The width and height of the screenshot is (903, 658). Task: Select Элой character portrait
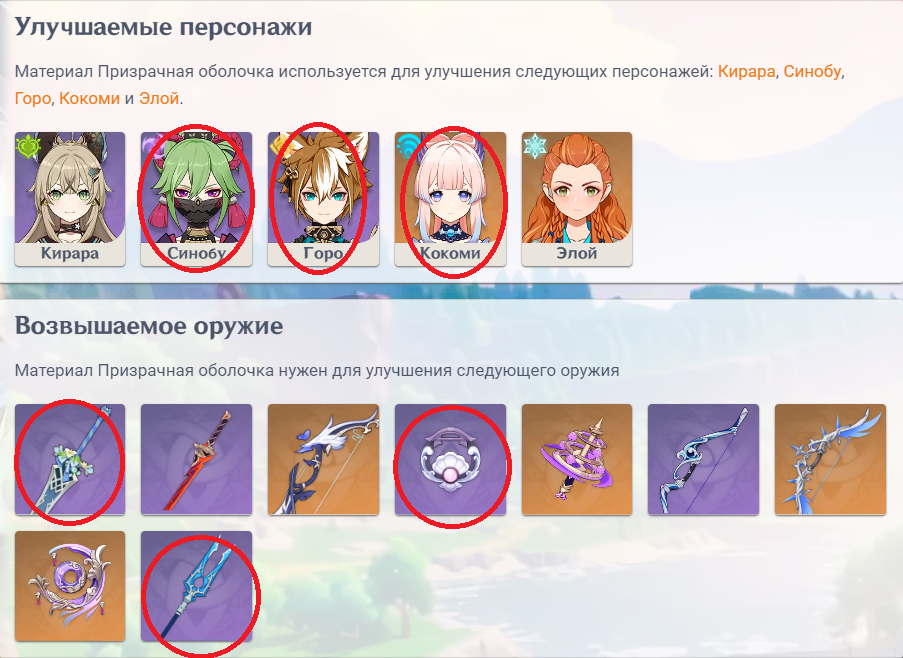tap(576, 199)
